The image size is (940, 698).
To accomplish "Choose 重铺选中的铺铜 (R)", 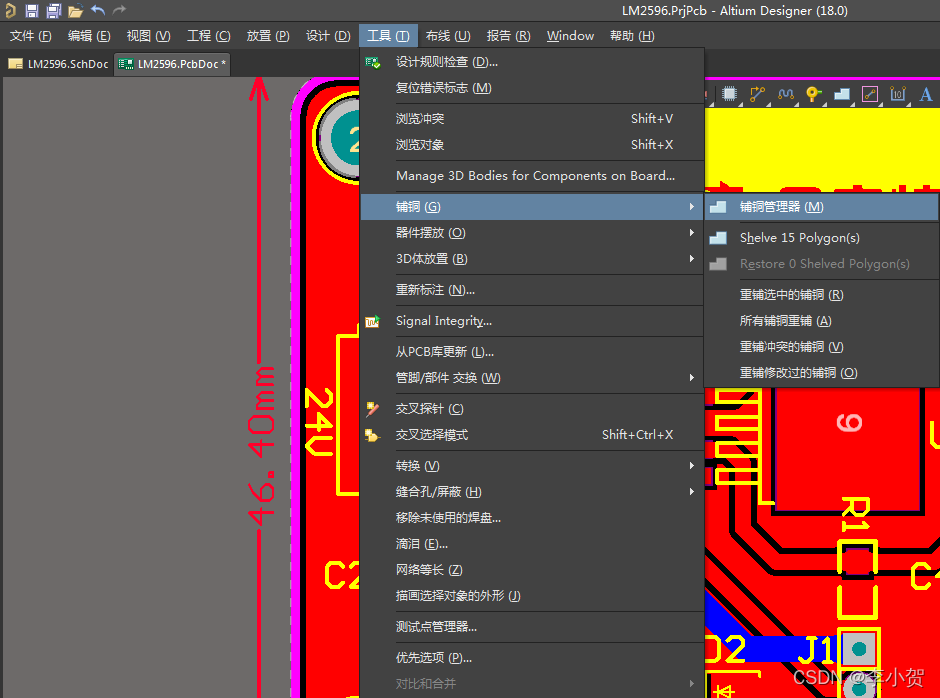I will (821, 295).
